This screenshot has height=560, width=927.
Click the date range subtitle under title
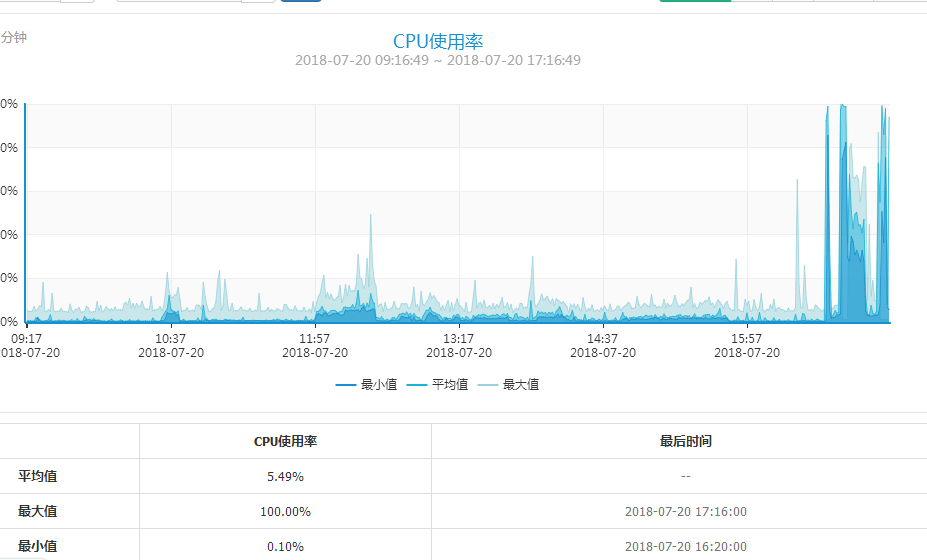point(438,61)
